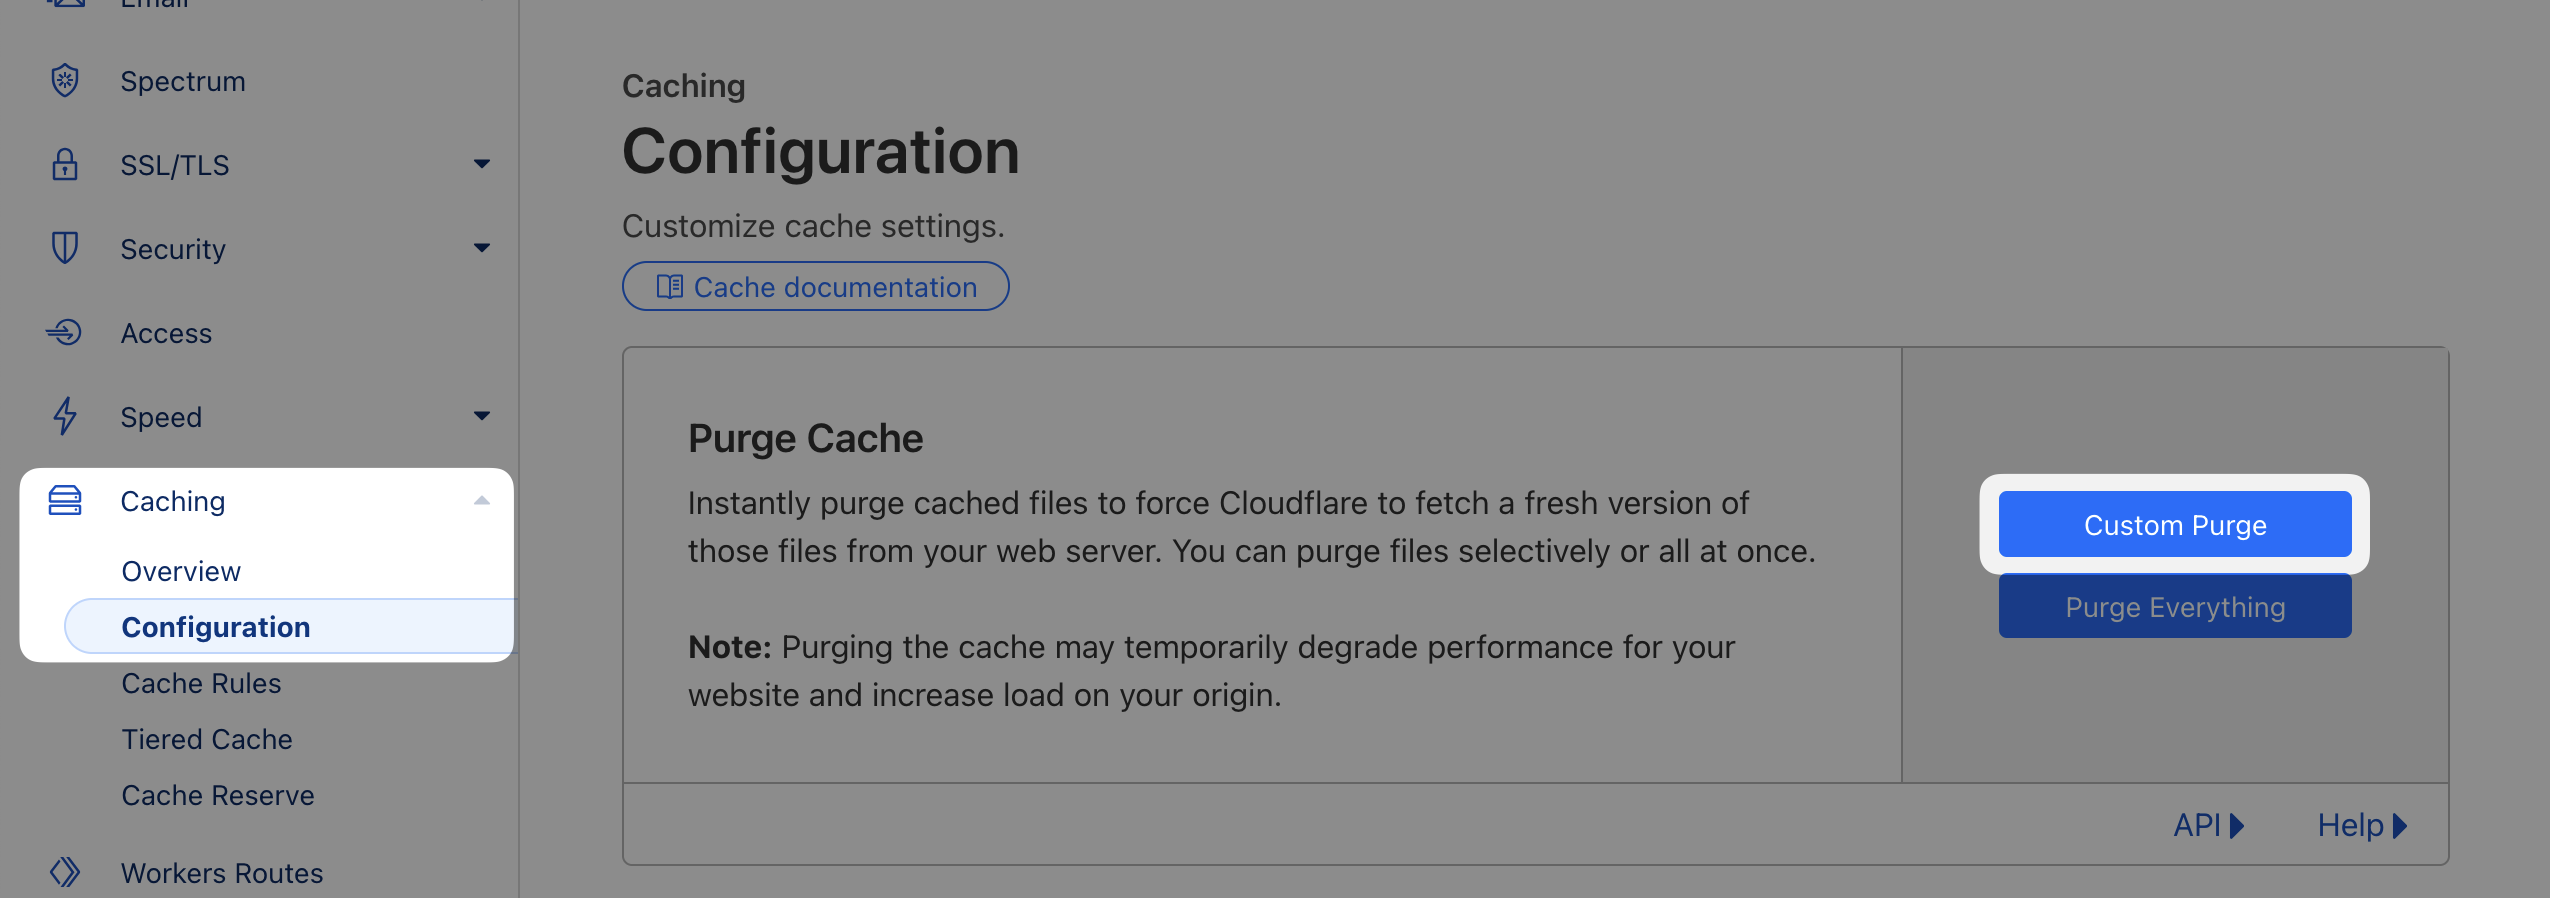Screen dimensions: 2550x898
Task: Open the Cache Reserve page
Action: tap(218, 795)
